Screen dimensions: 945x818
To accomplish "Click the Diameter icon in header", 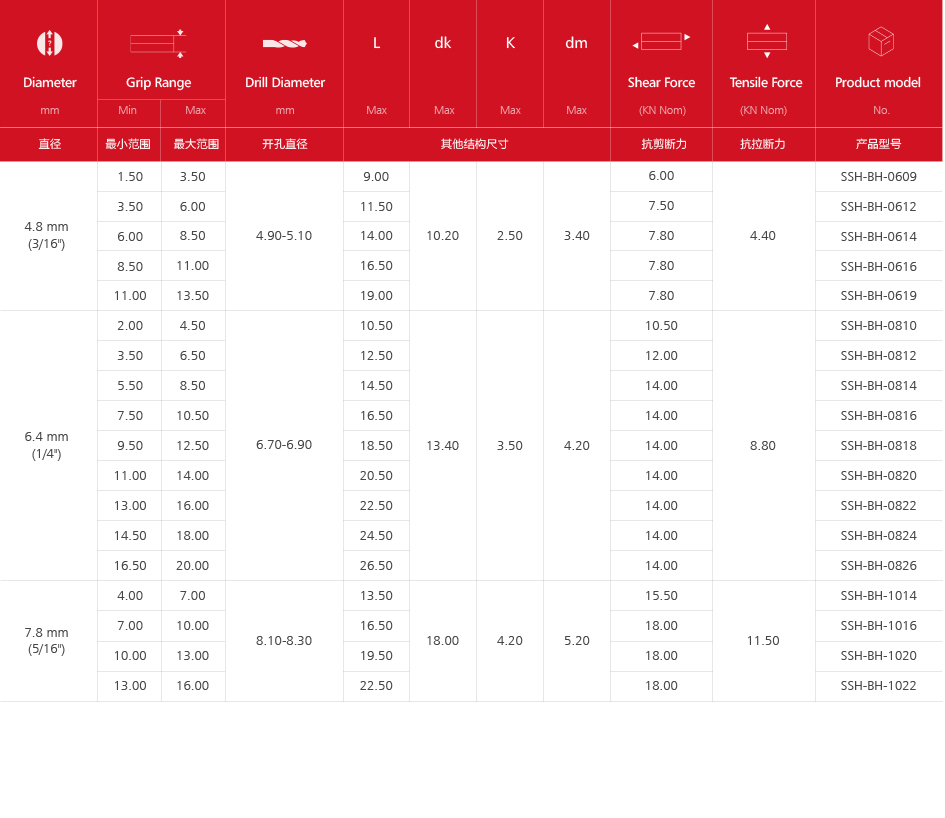I will [x=49, y=43].
